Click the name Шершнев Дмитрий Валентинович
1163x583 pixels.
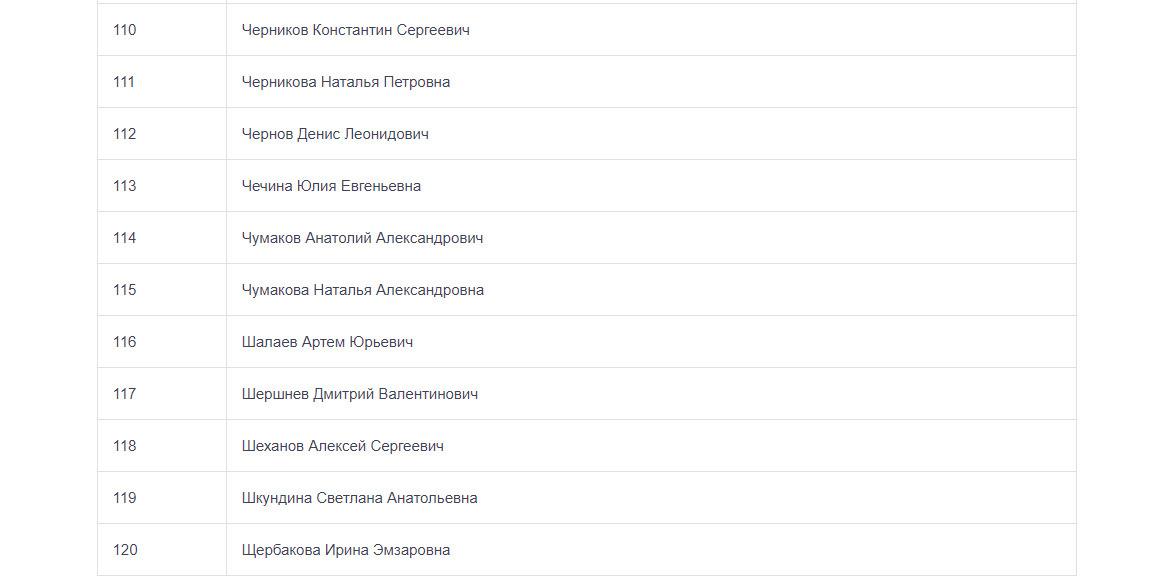pyautogui.click(x=359, y=394)
